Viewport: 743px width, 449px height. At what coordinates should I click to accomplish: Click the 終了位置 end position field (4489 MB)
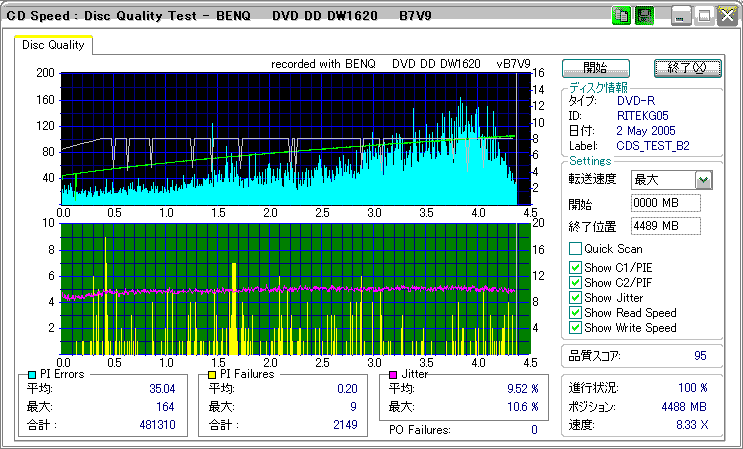[x=666, y=225]
